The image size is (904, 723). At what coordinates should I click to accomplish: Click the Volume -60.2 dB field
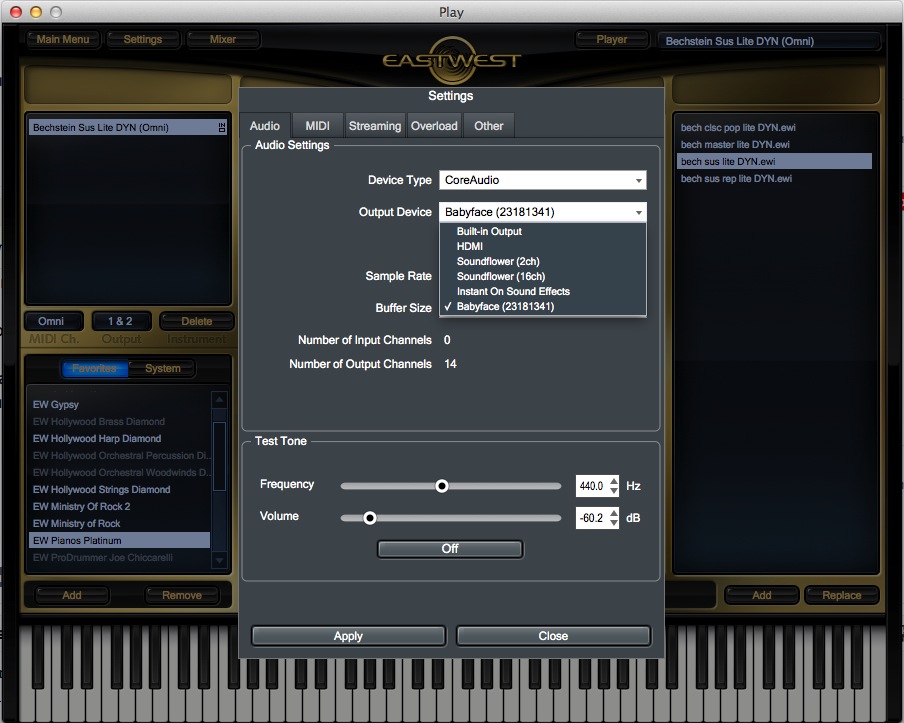pyautogui.click(x=592, y=518)
